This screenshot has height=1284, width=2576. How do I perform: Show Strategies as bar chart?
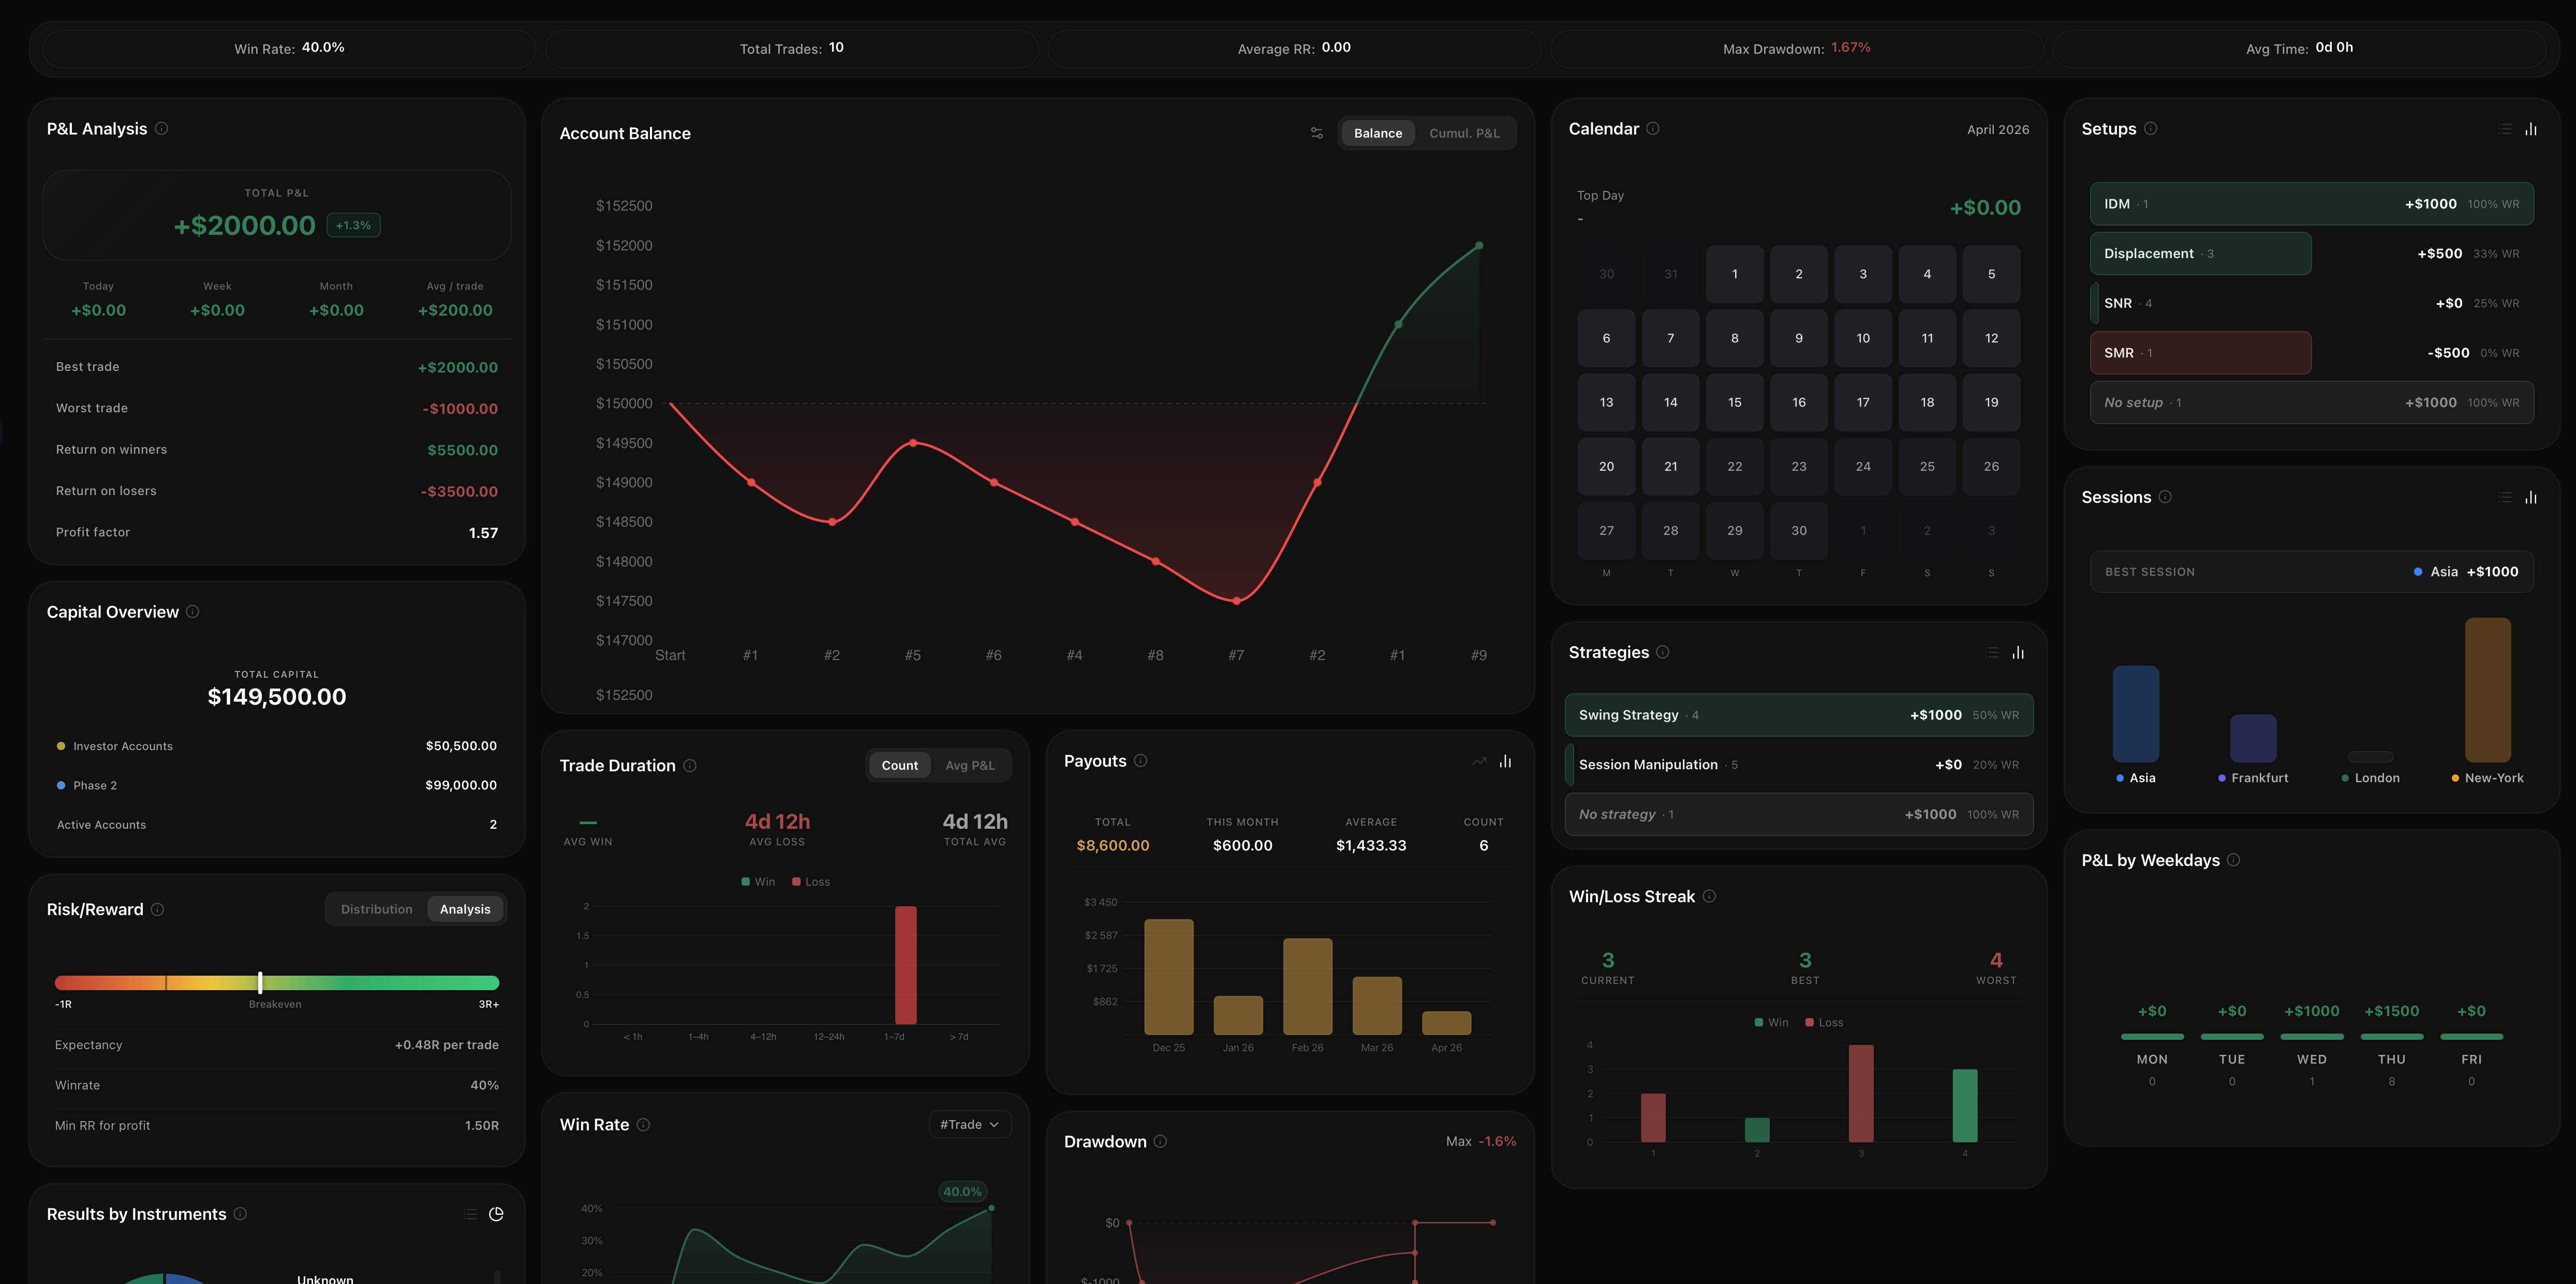[x=2018, y=652]
